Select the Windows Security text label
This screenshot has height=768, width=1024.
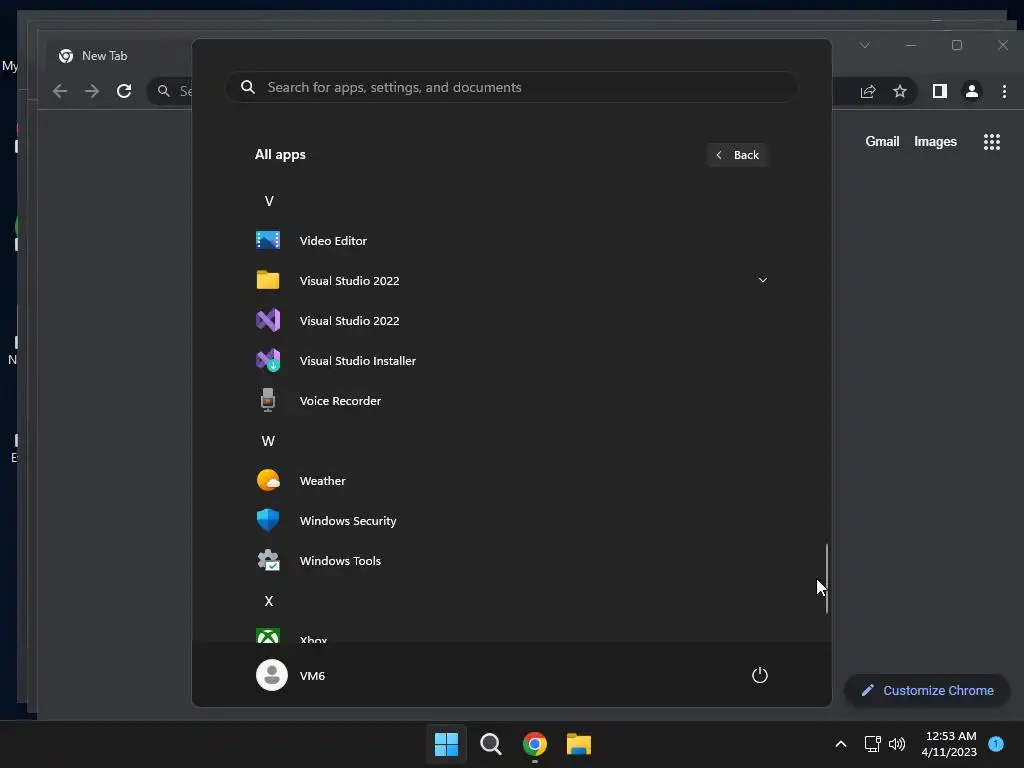point(348,520)
